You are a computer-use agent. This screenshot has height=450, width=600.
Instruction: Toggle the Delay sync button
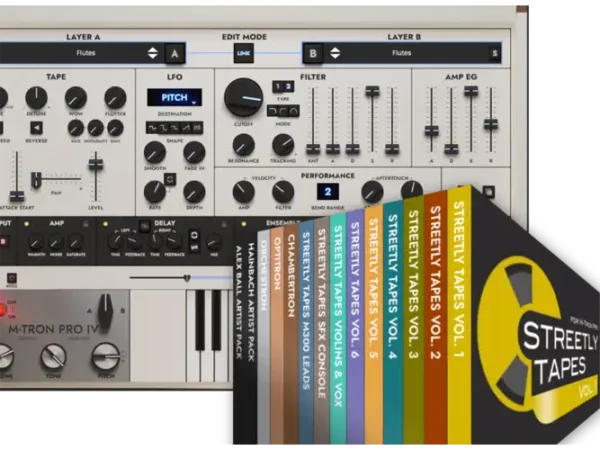194,235
